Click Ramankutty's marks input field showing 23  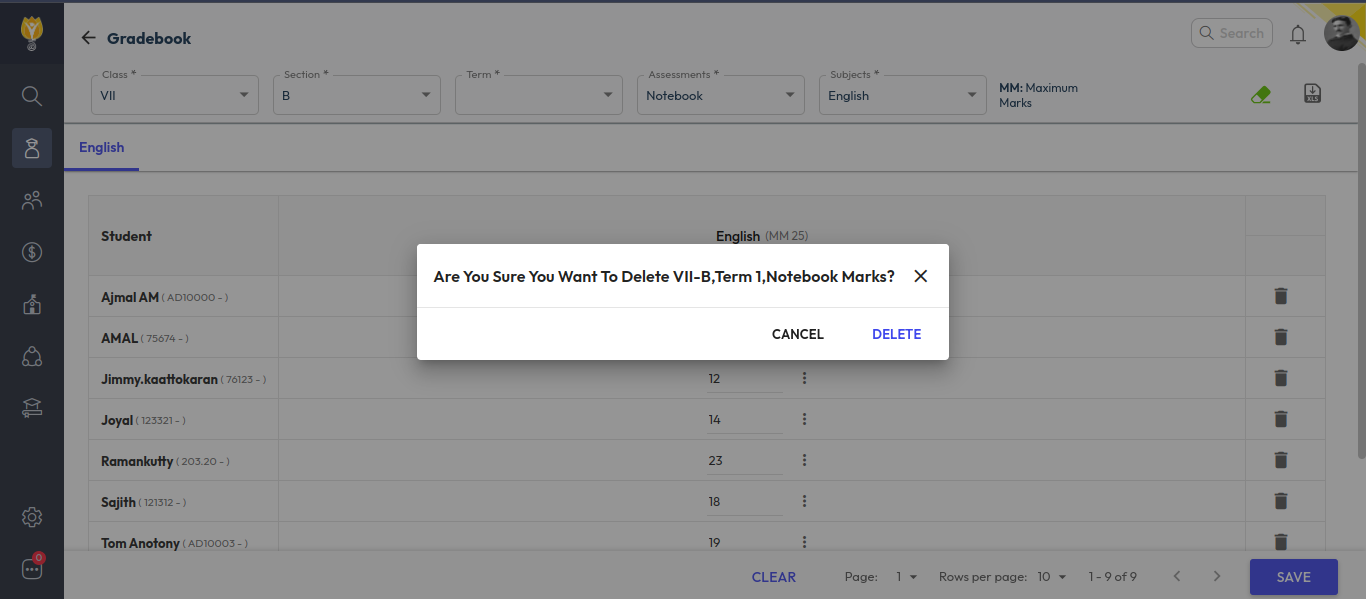click(744, 461)
